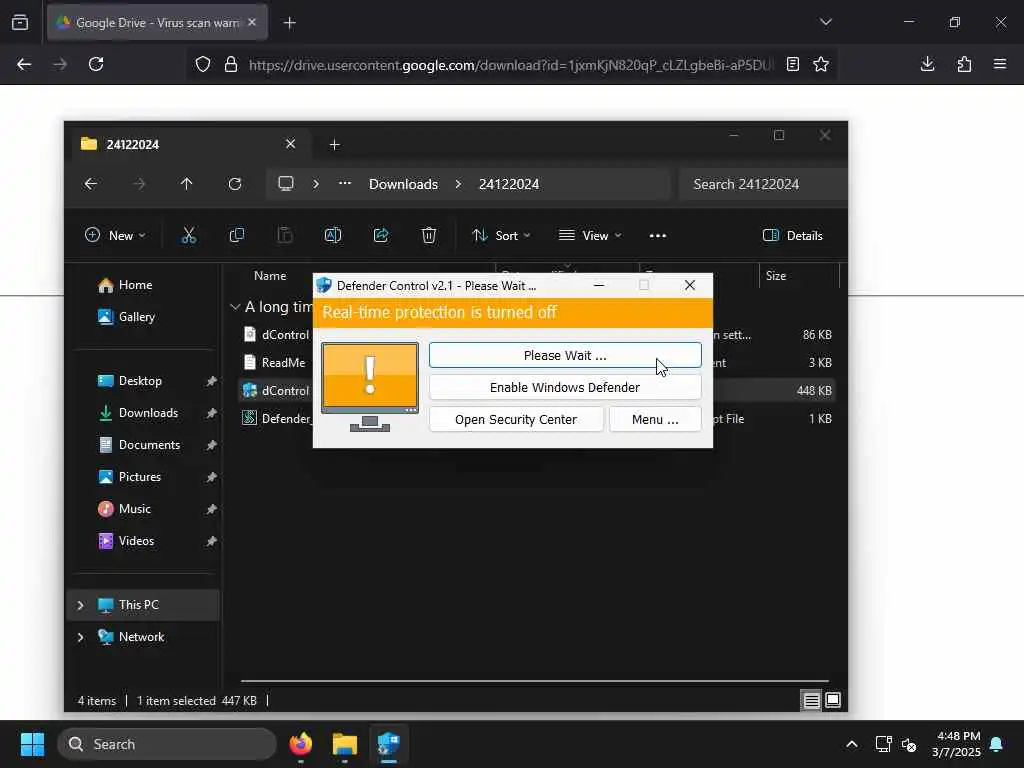The height and width of the screenshot is (768, 1024).
Task: Close the 24122024 Explorer tab
Action: (x=291, y=144)
